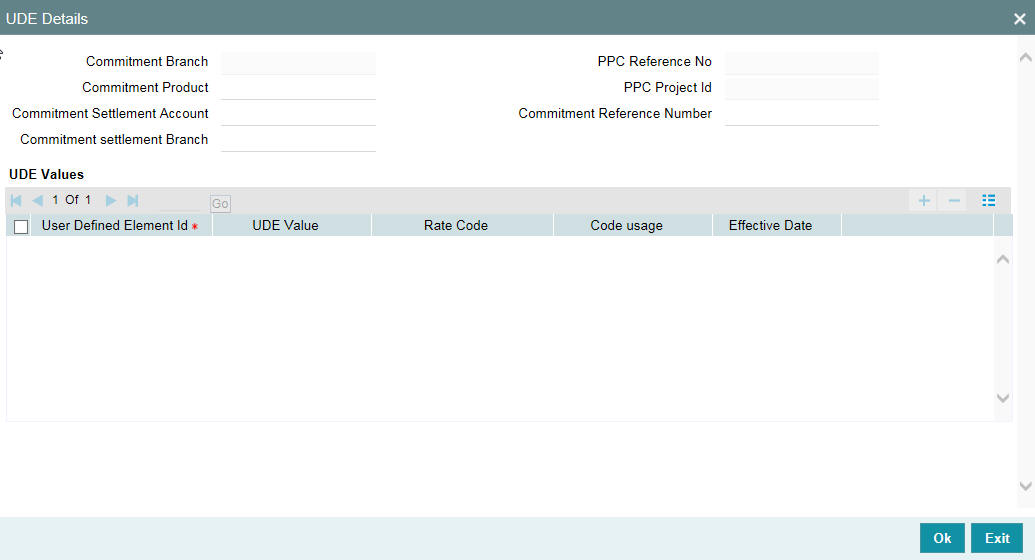Go to first page of UDE Values
This screenshot has width=1035, height=560.
coord(17,200)
